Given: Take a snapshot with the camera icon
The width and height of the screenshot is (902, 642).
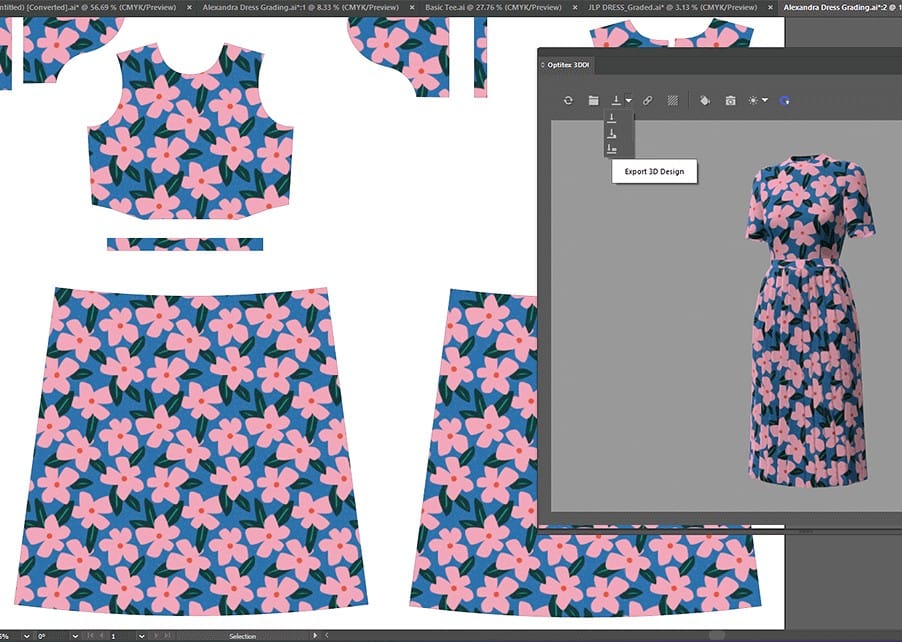Looking at the screenshot, I should click(731, 101).
